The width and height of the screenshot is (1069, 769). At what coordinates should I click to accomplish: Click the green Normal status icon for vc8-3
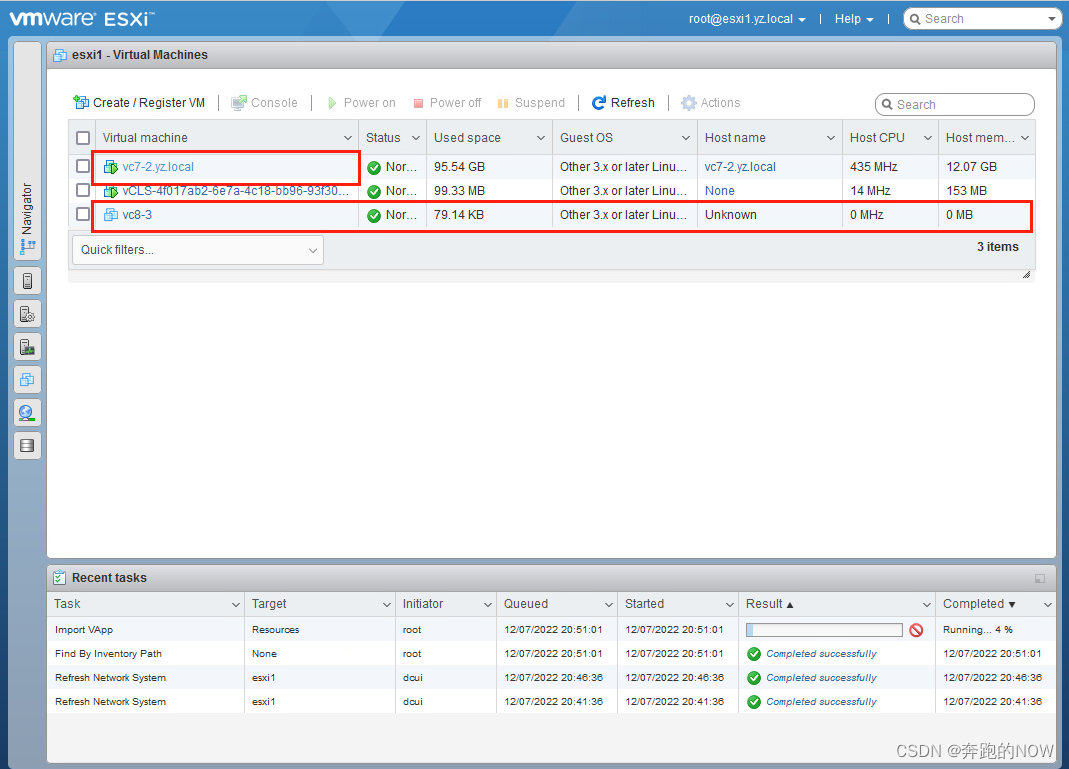pyautogui.click(x=374, y=215)
